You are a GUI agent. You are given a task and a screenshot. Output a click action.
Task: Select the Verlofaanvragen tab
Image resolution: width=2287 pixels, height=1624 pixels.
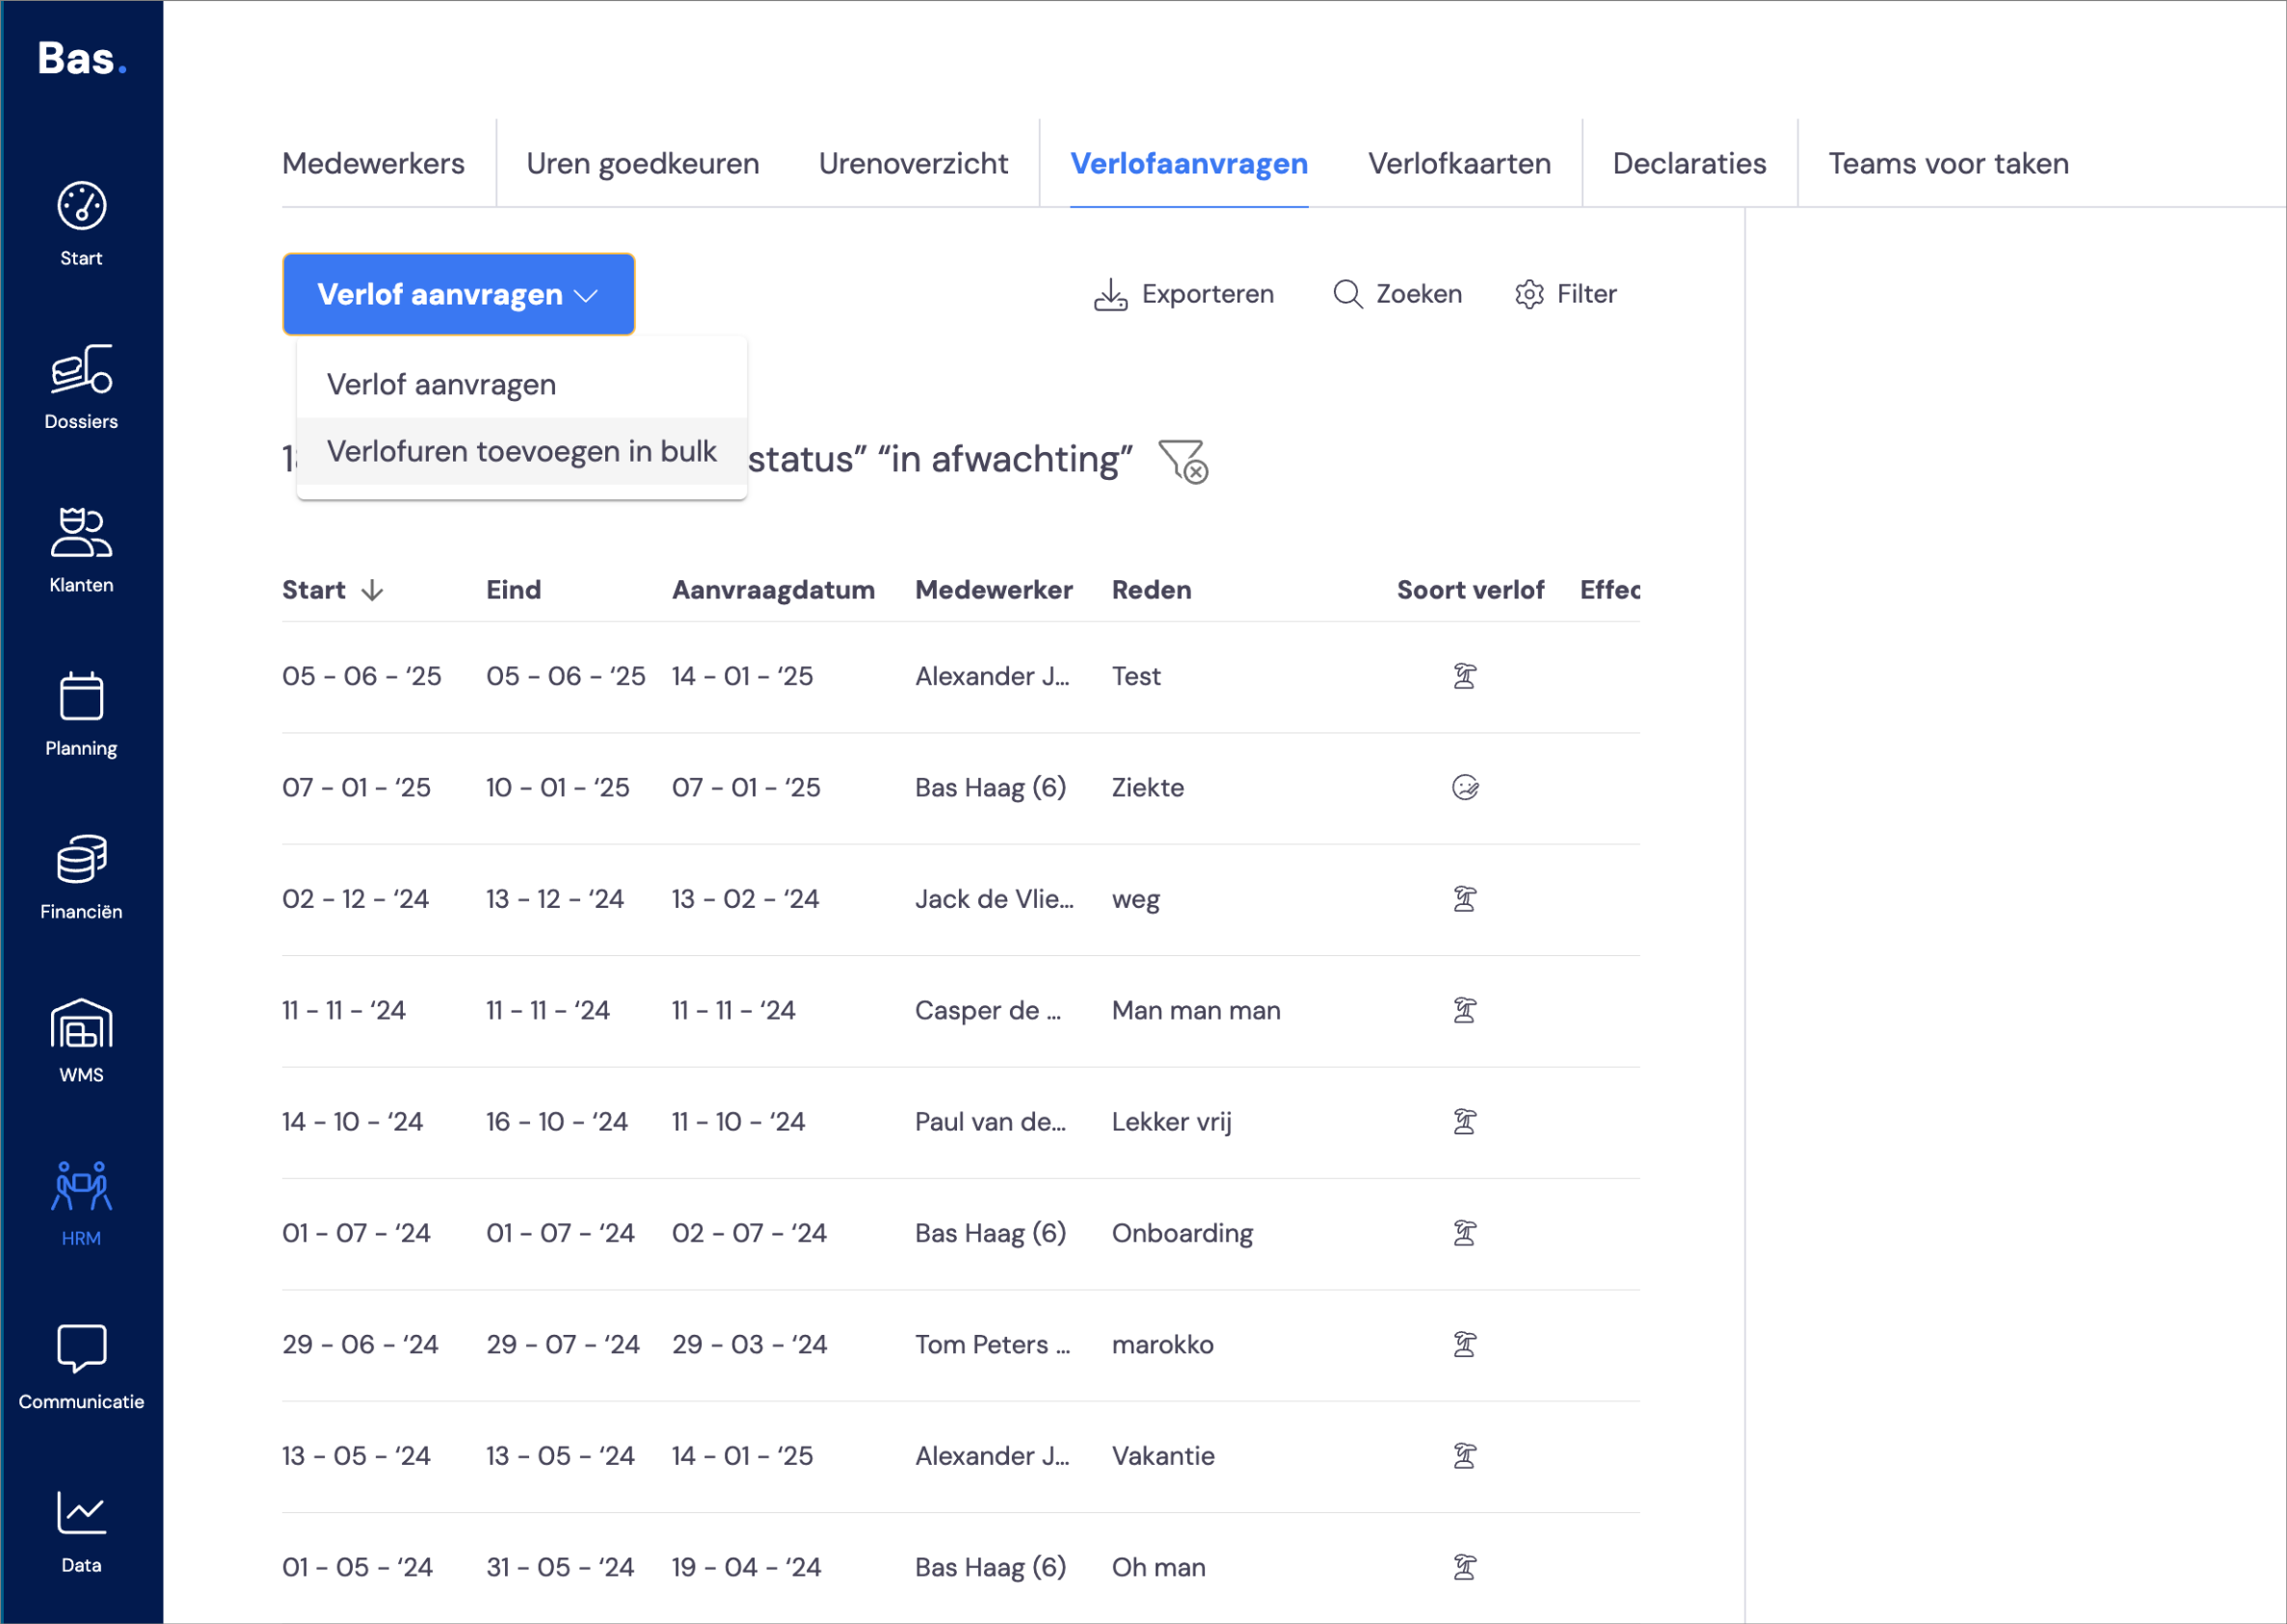pyautogui.click(x=1188, y=163)
